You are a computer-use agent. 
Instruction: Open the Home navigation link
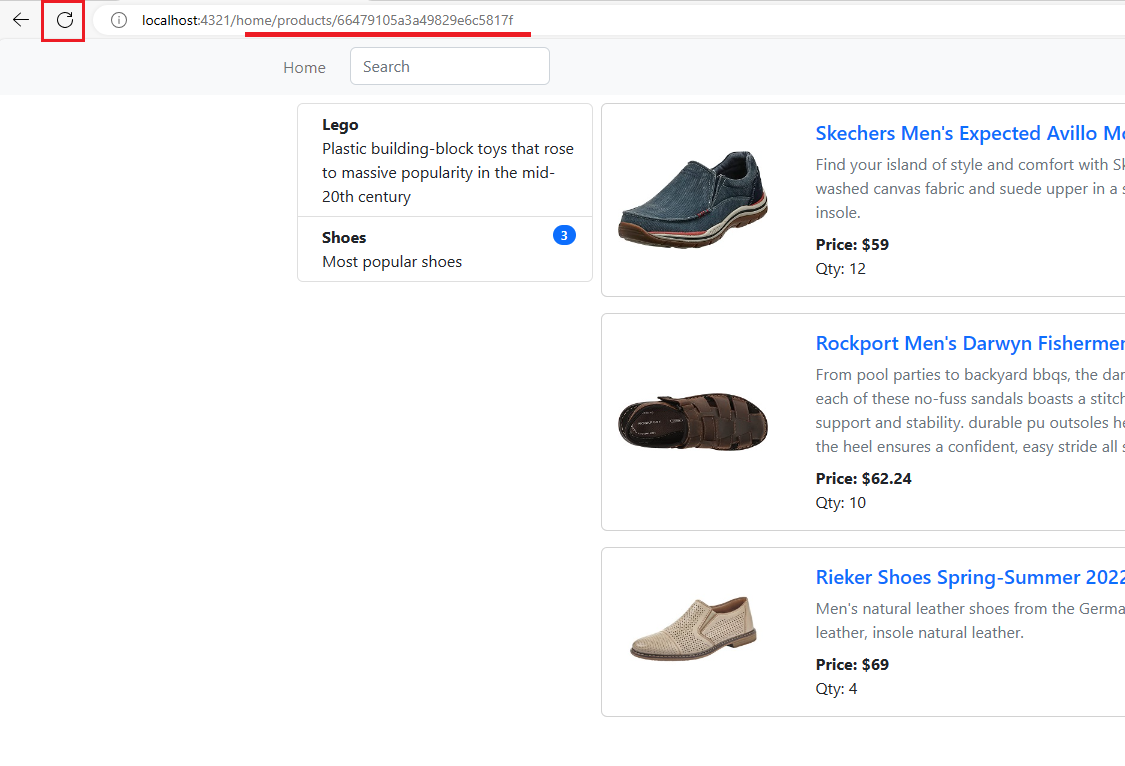304,67
